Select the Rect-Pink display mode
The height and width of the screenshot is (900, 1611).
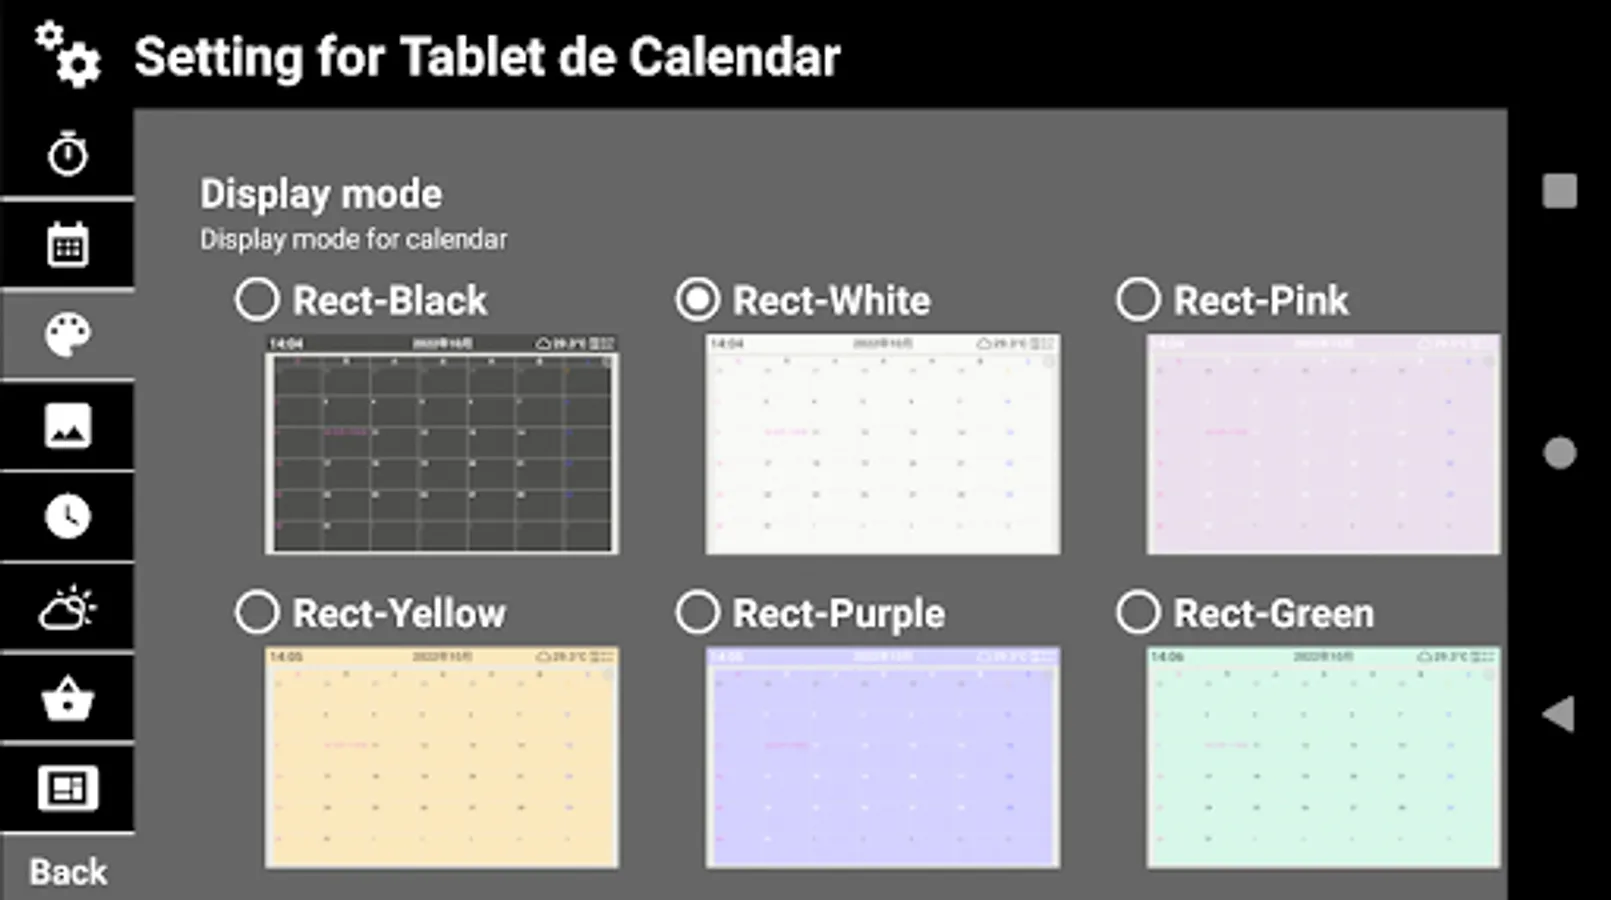click(1138, 297)
